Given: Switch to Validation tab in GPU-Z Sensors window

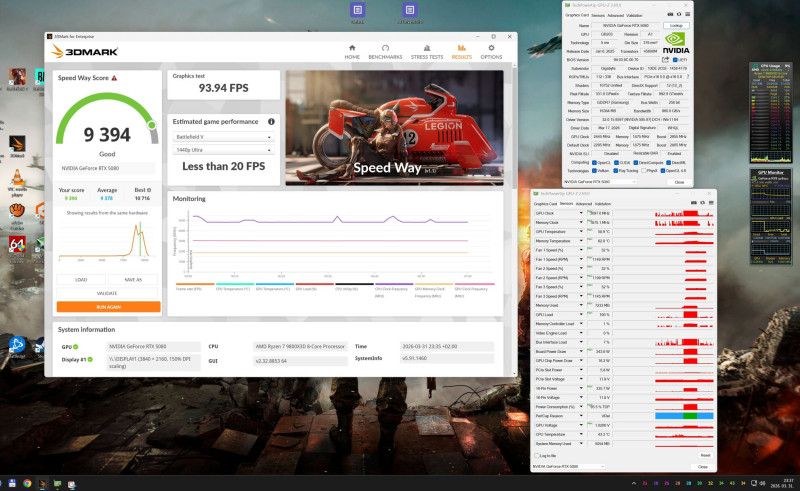Looking at the screenshot, I should (603, 204).
